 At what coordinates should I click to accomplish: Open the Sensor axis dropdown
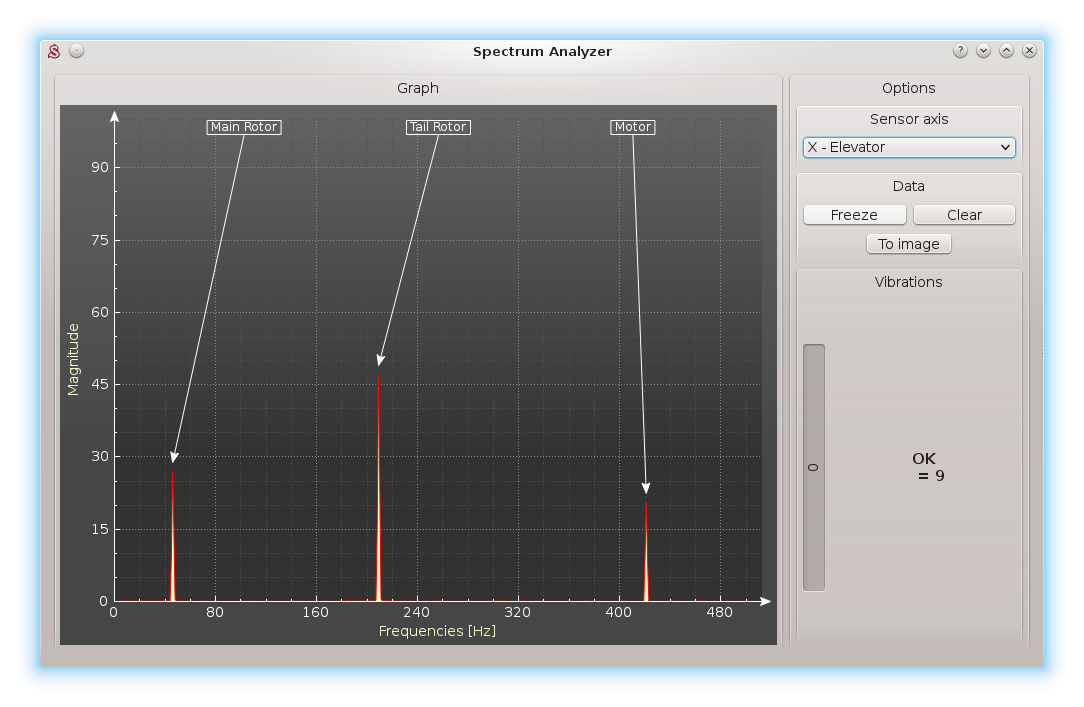tap(908, 147)
